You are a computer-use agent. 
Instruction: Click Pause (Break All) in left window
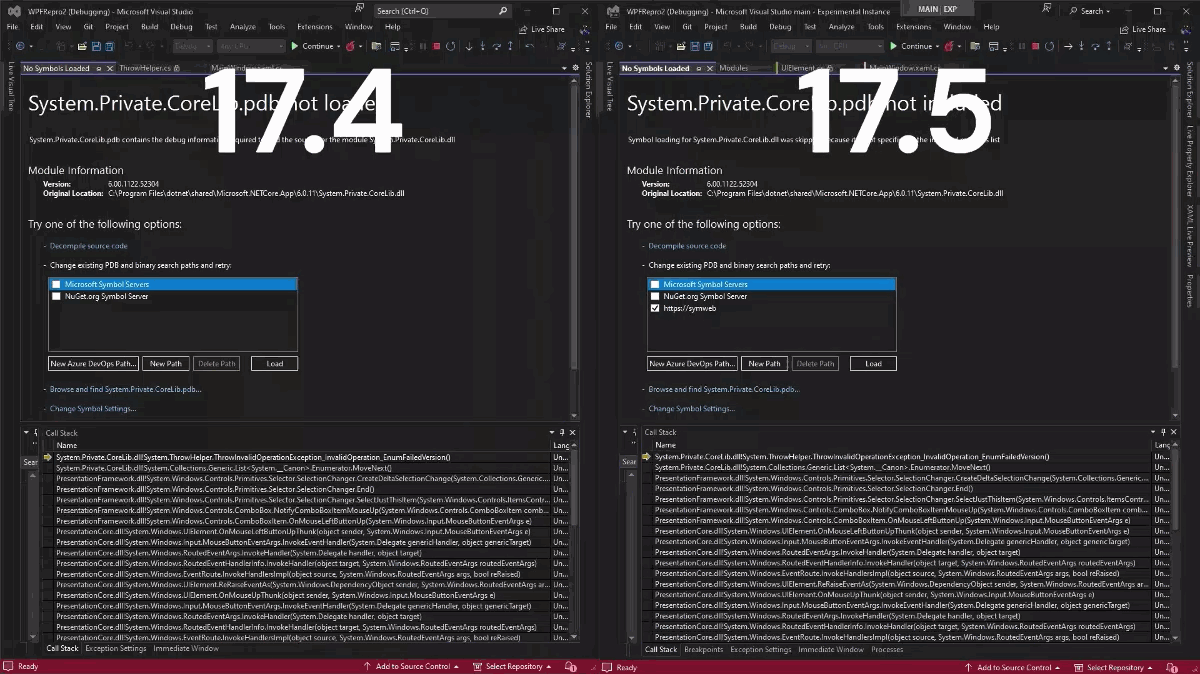pos(422,46)
